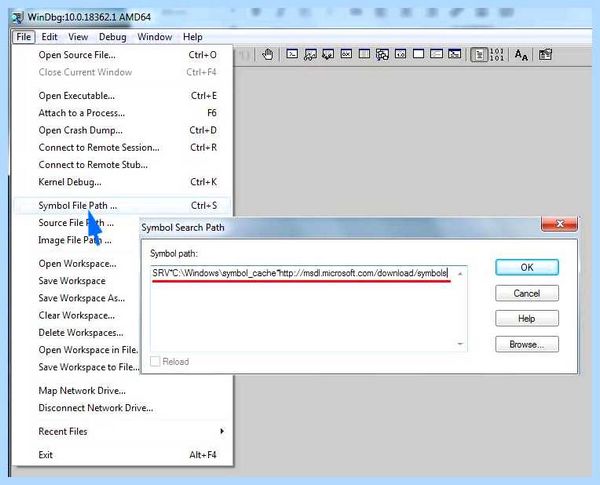Open the Command Browser toolbar icon
The height and width of the screenshot is (485, 600).
[x=455, y=54]
